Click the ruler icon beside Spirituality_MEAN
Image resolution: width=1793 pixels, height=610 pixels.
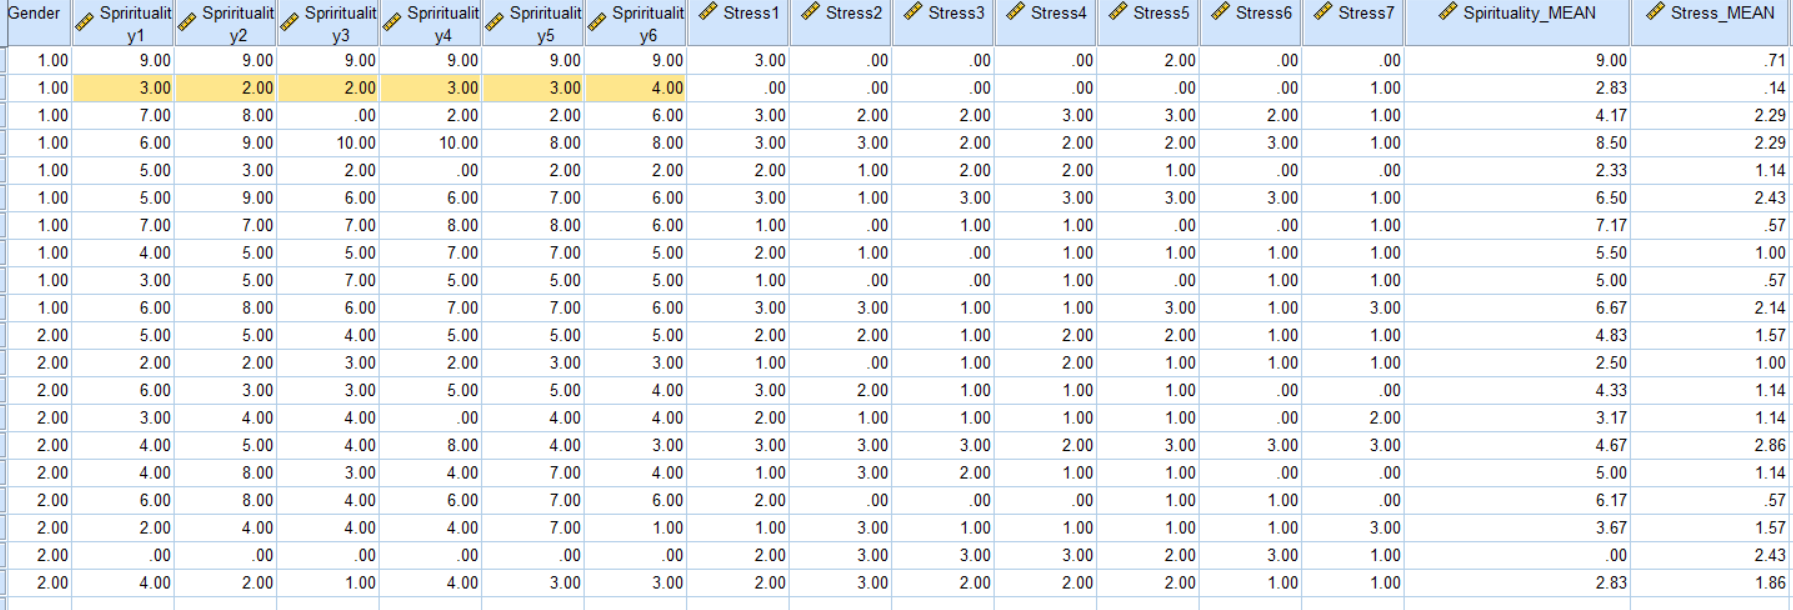1448,12
